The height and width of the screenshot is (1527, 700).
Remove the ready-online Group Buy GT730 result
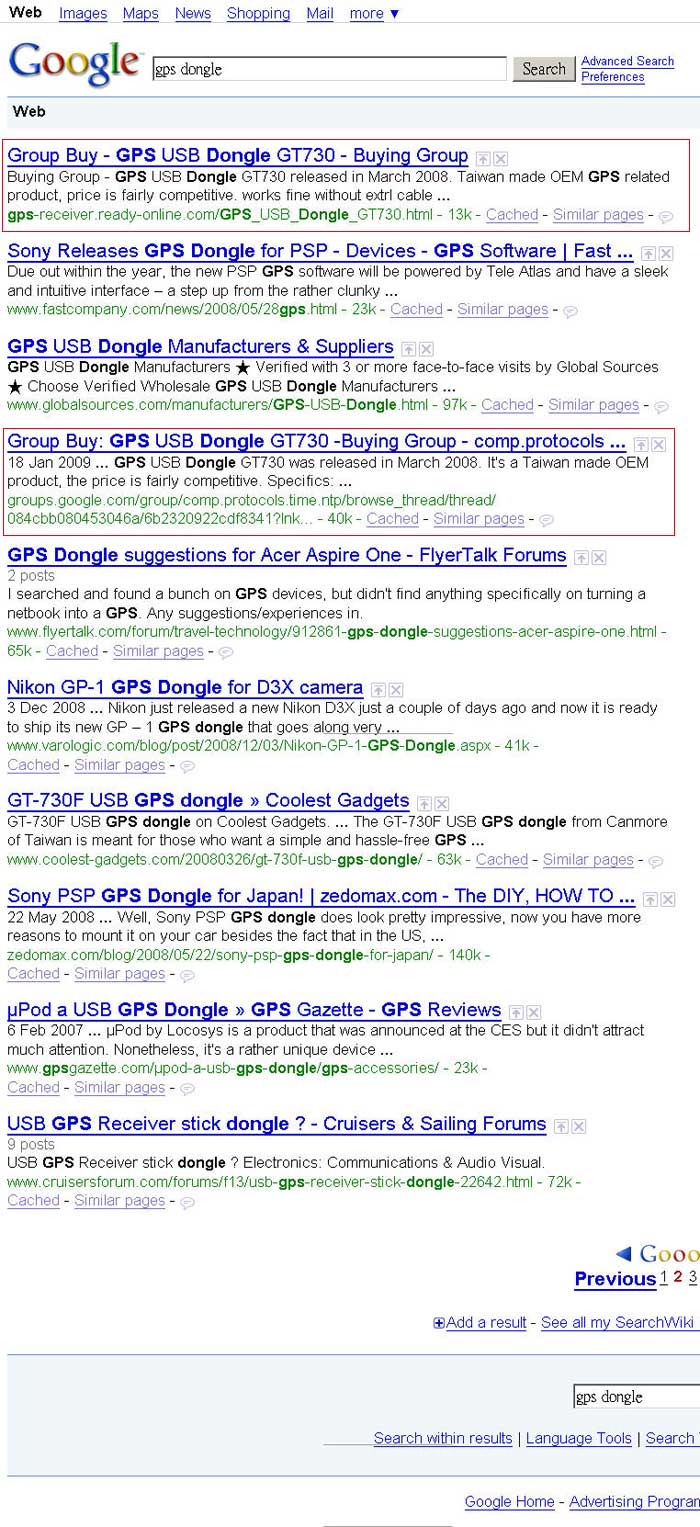[x=501, y=158]
